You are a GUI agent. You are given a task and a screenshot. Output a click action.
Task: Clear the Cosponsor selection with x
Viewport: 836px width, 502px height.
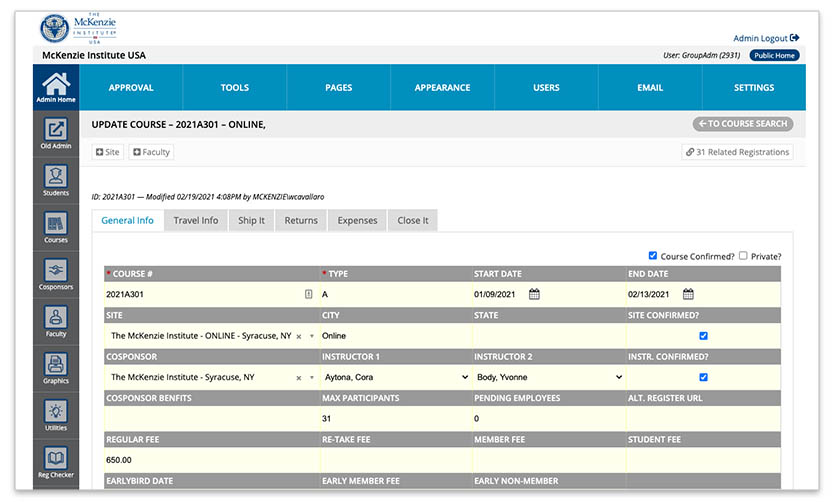point(299,378)
